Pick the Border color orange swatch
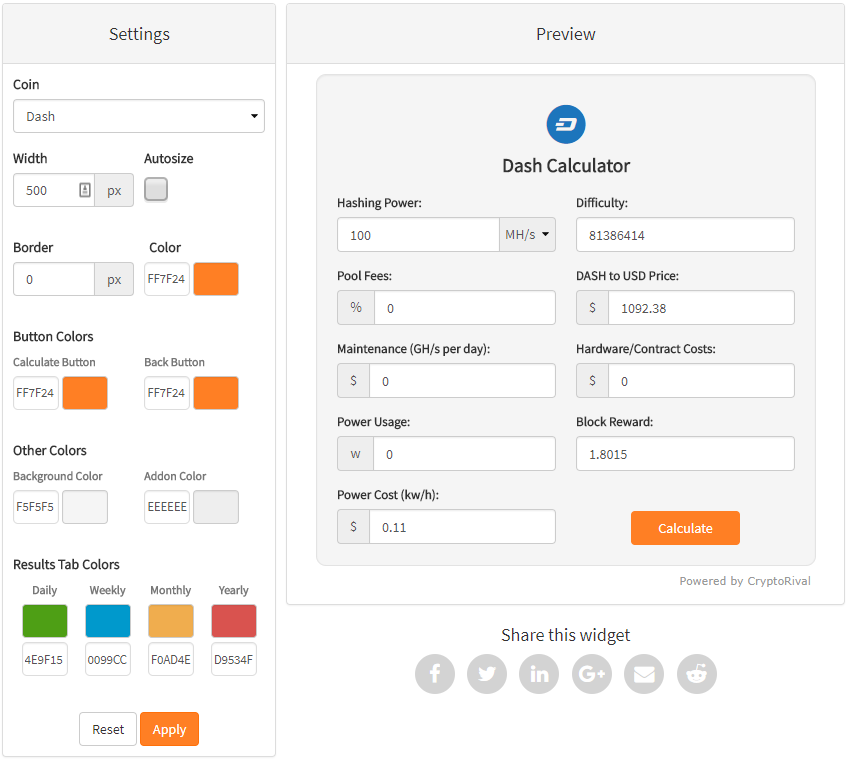849x761 pixels. pos(216,279)
